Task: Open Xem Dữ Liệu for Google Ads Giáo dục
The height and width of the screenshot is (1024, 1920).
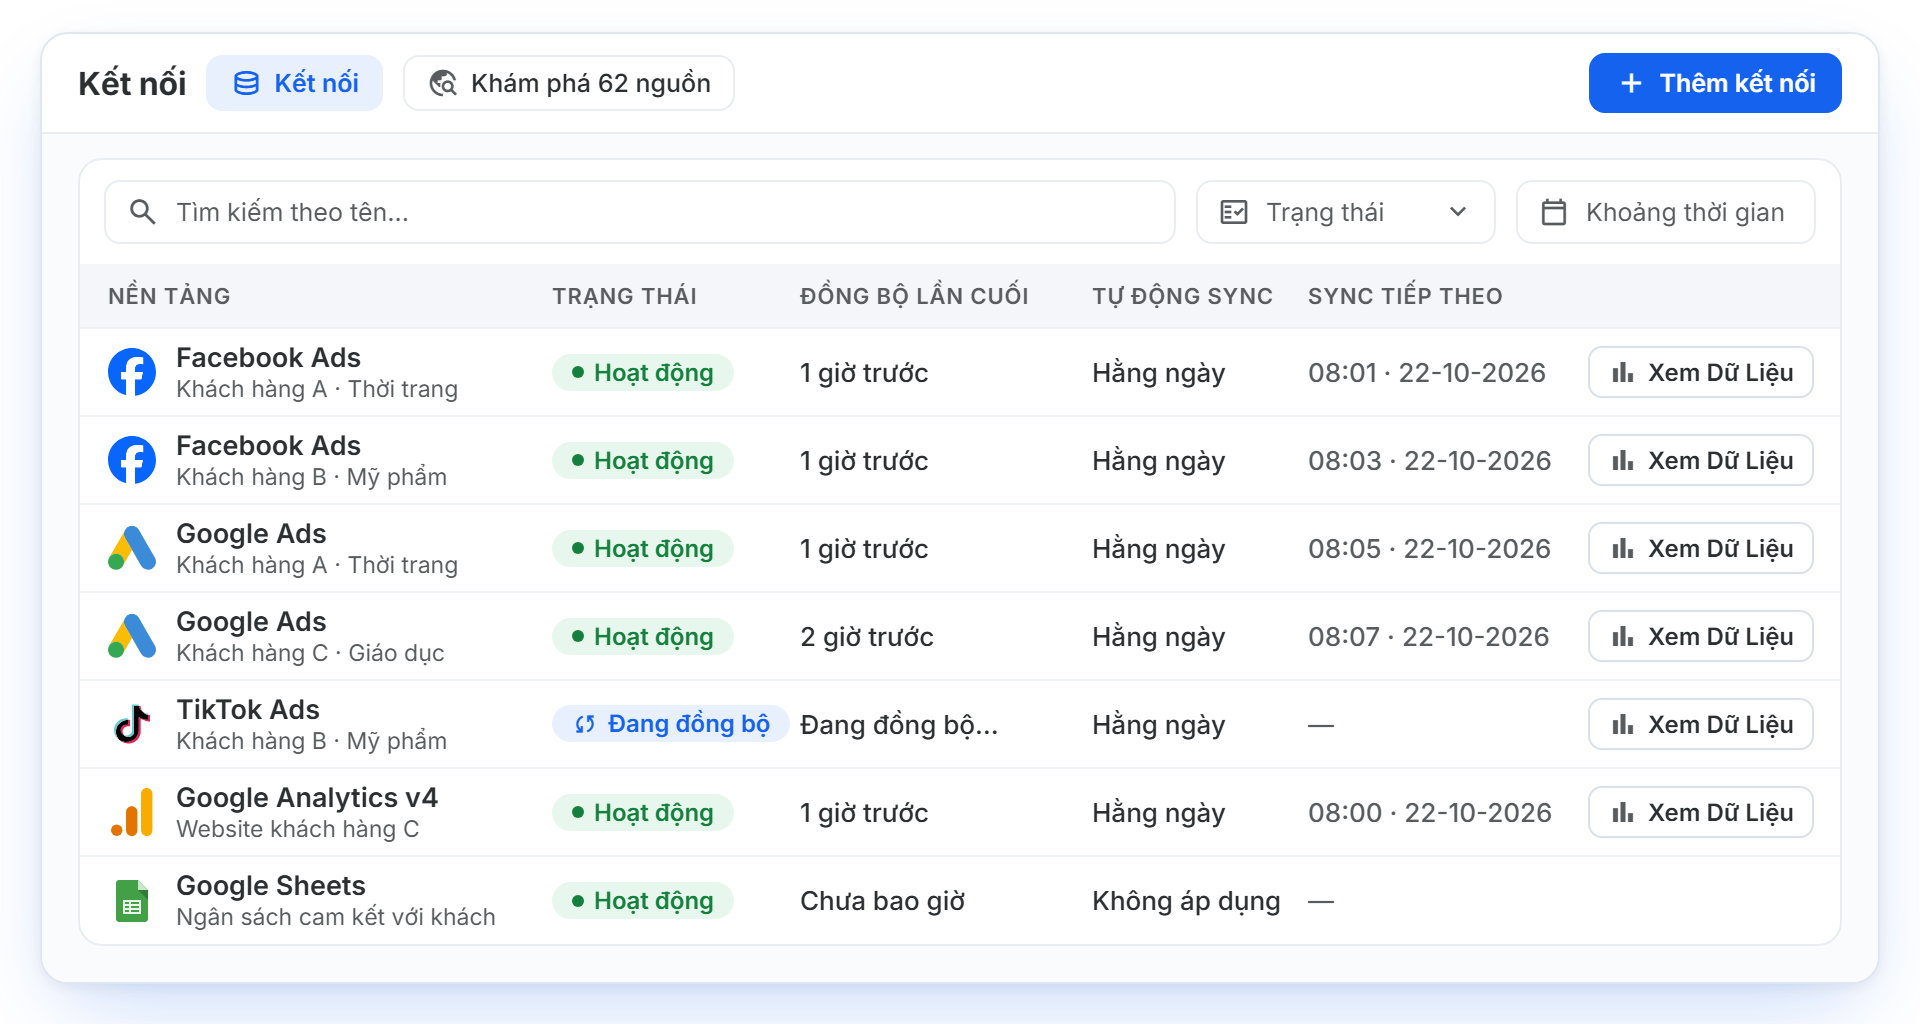Action: (1701, 636)
